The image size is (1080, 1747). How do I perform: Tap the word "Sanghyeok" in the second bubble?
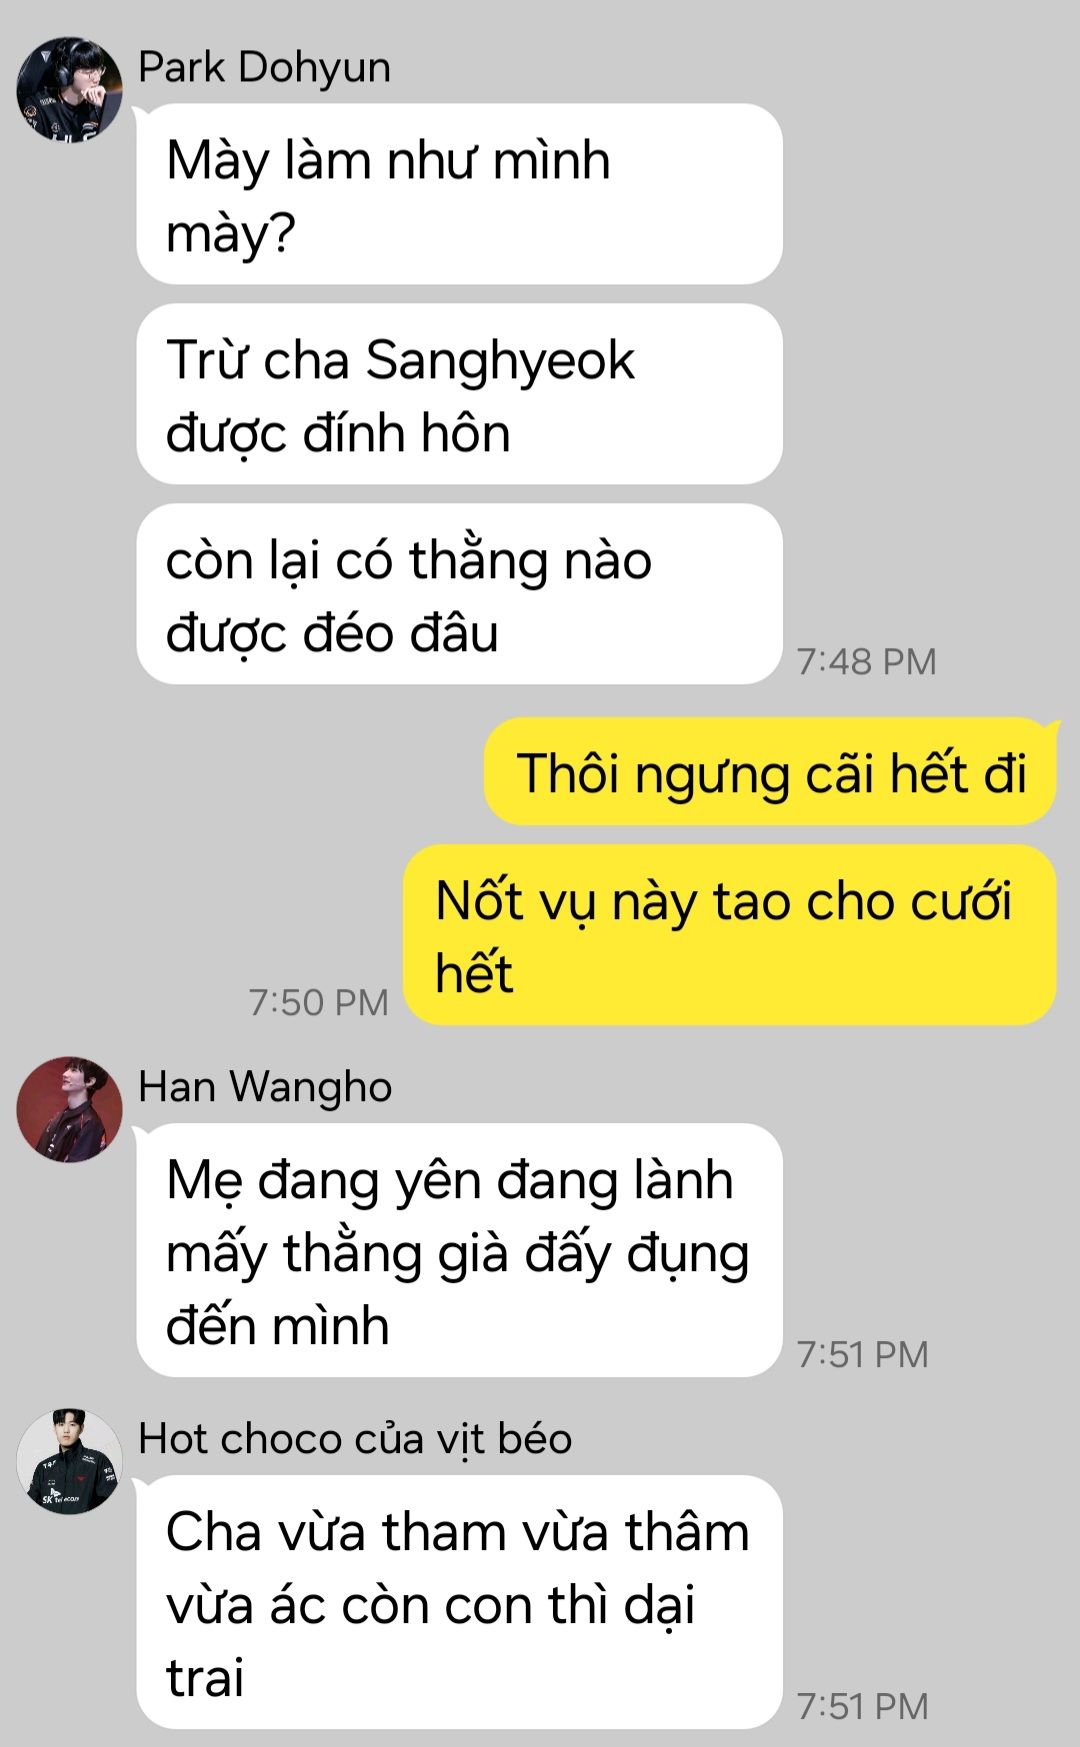pyautogui.click(x=500, y=362)
